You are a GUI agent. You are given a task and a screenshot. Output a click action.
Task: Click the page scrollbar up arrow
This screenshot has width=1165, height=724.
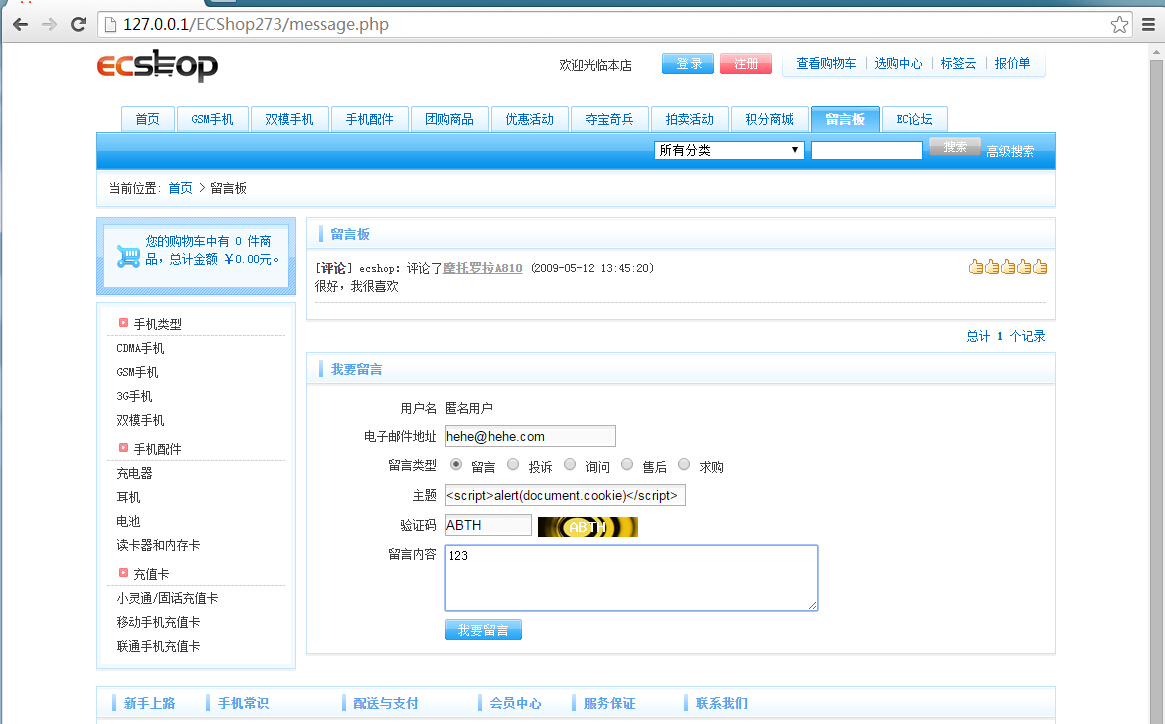[x=1155, y=52]
